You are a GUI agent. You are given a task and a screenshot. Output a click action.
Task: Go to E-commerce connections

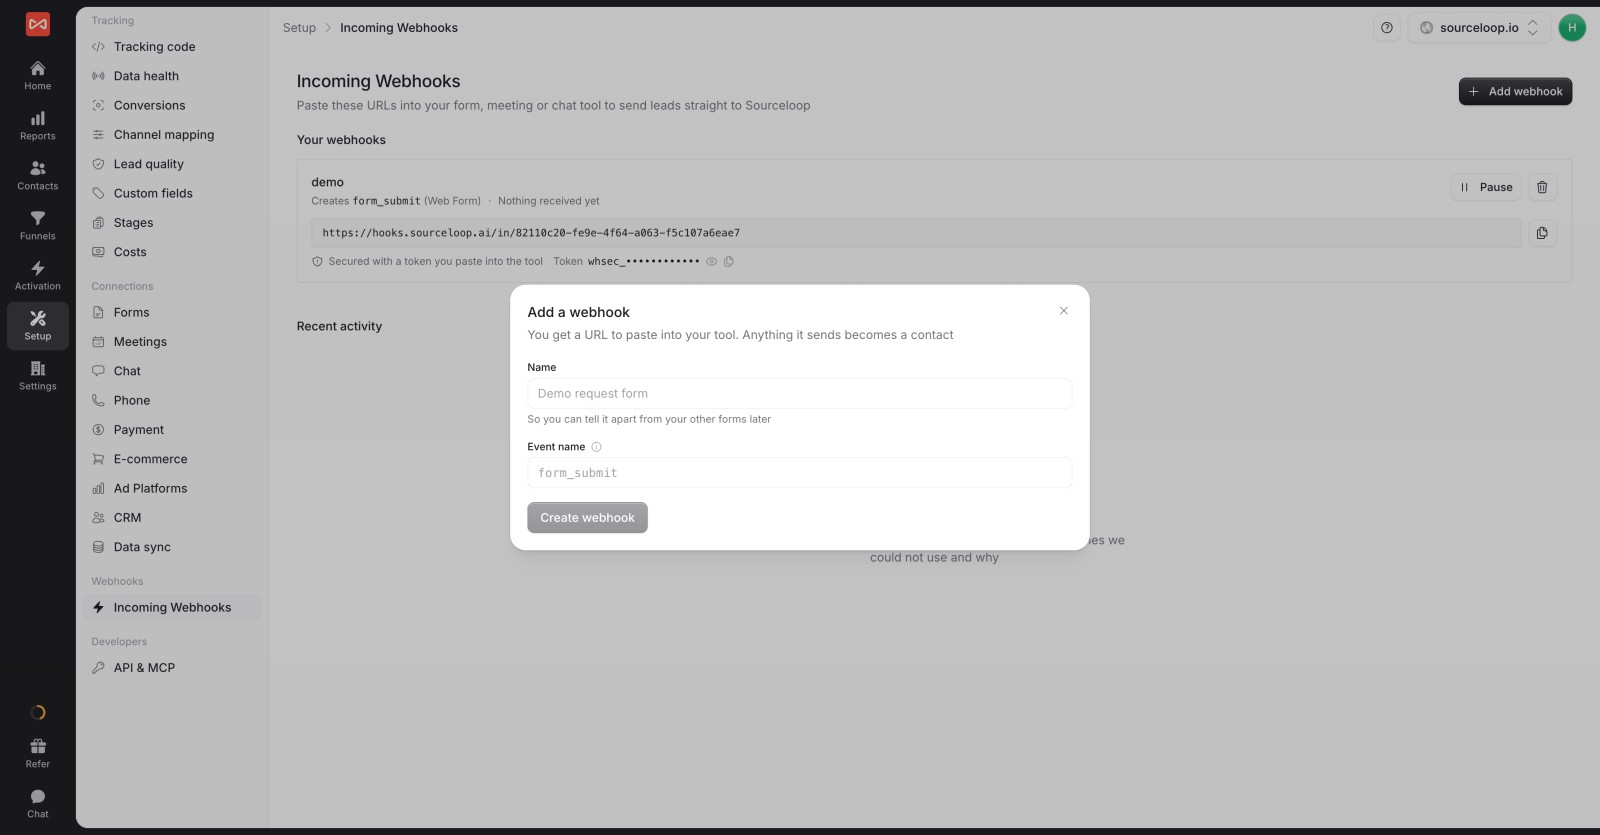click(172, 459)
